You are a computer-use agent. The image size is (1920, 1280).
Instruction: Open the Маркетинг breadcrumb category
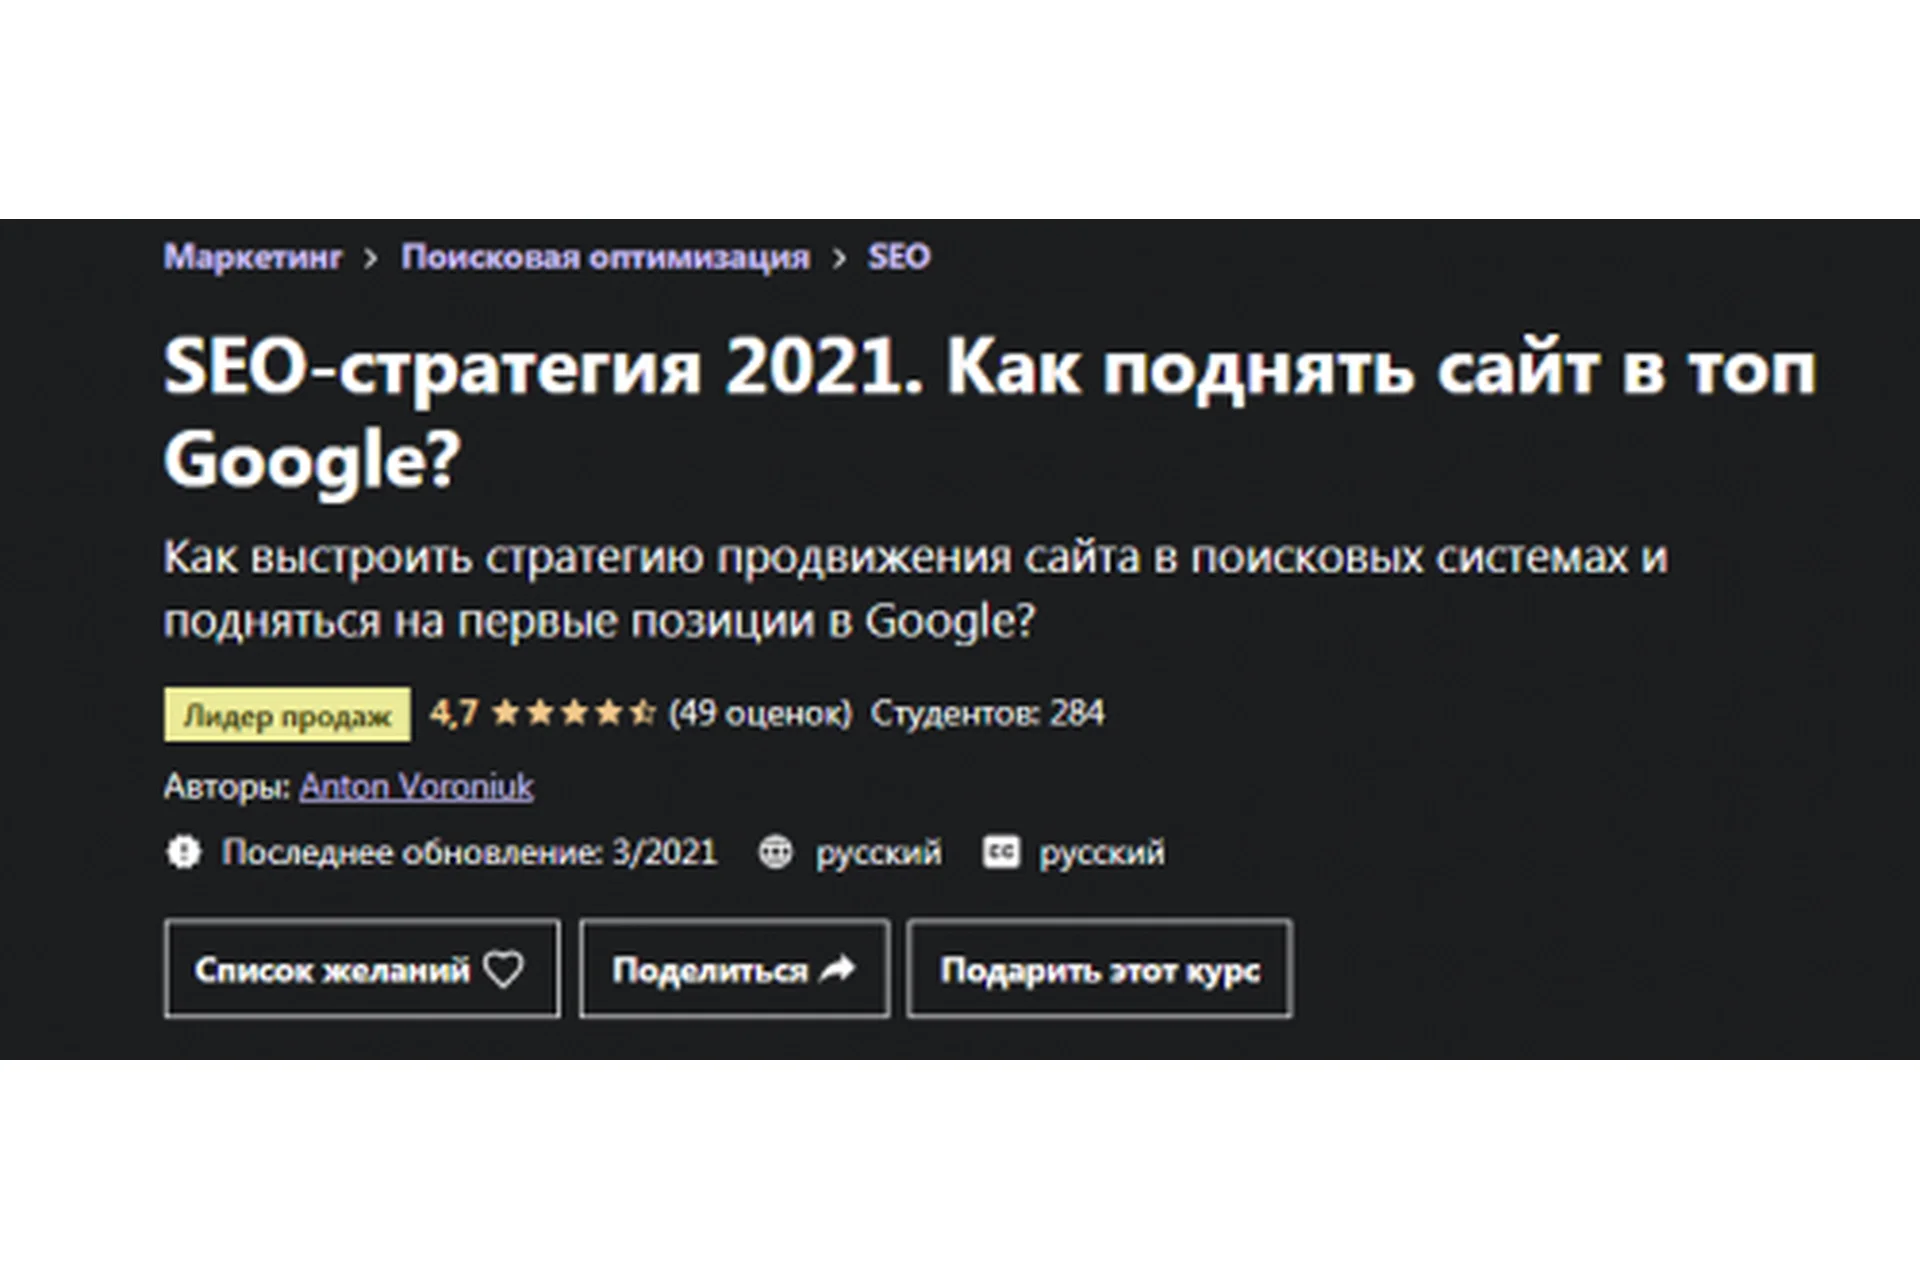(253, 257)
